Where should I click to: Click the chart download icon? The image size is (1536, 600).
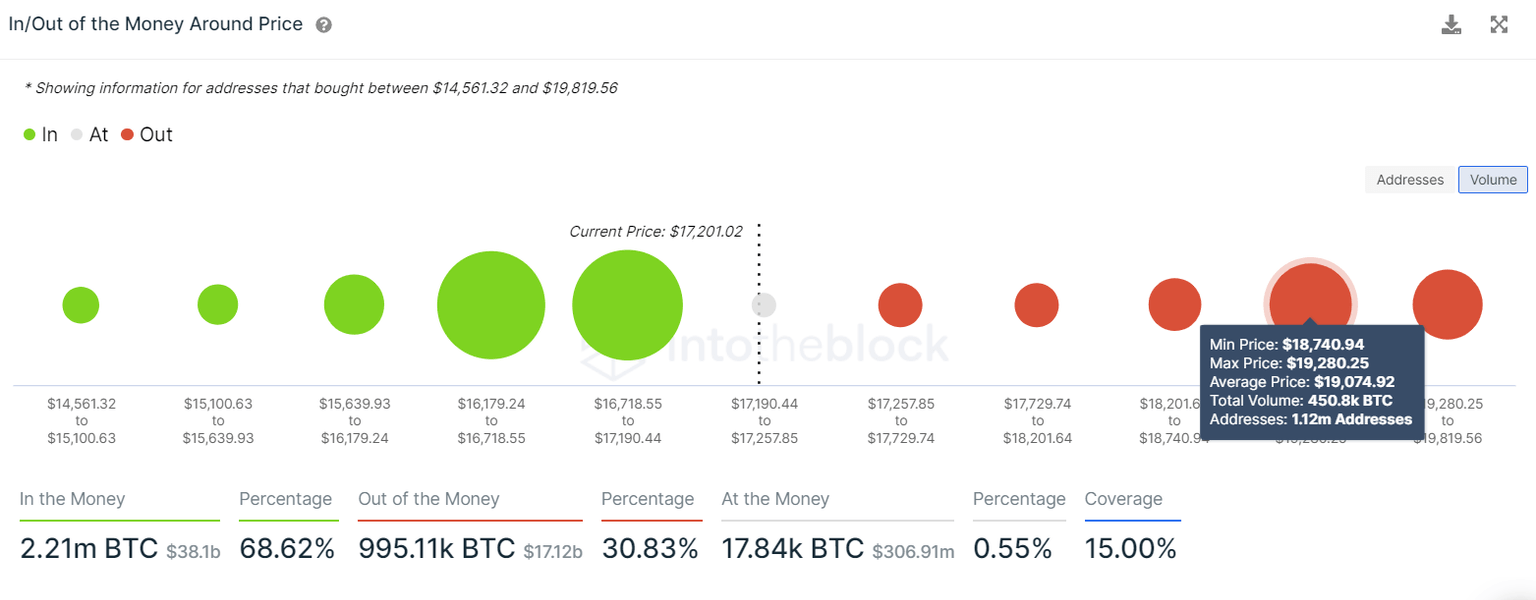1451,24
